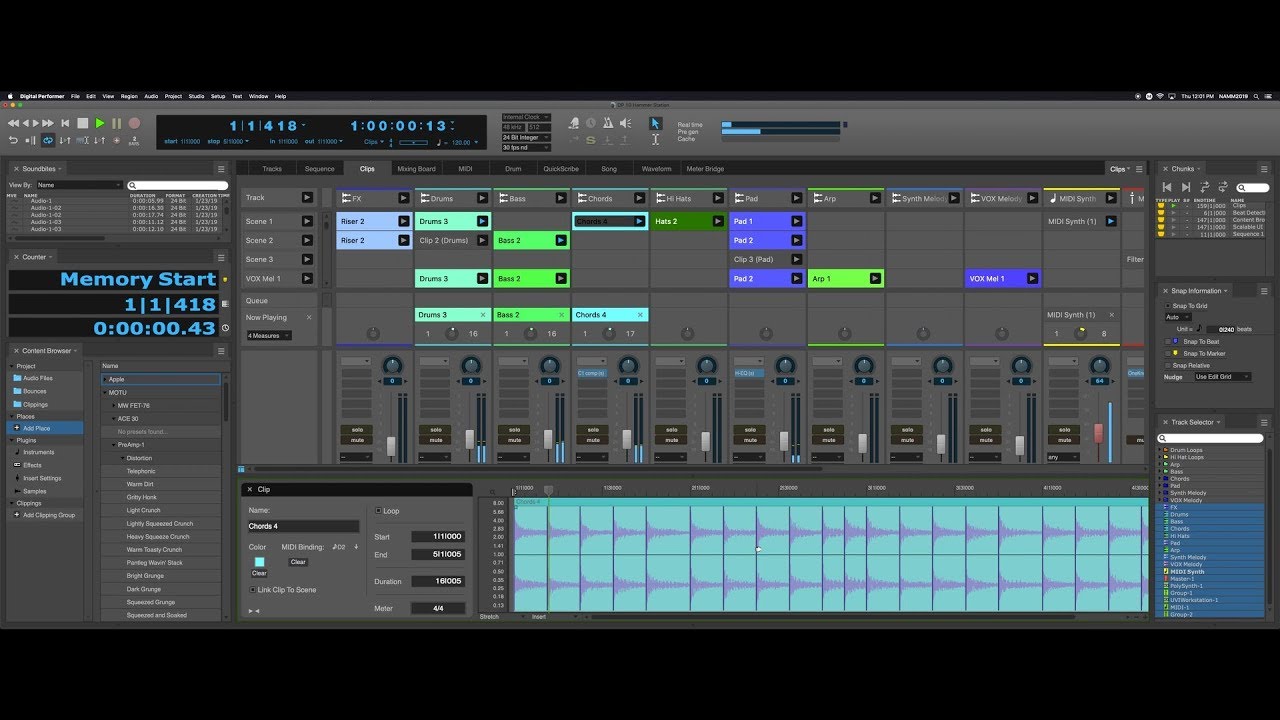Click the red Record button
1280x720 pixels.
[134, 124]
